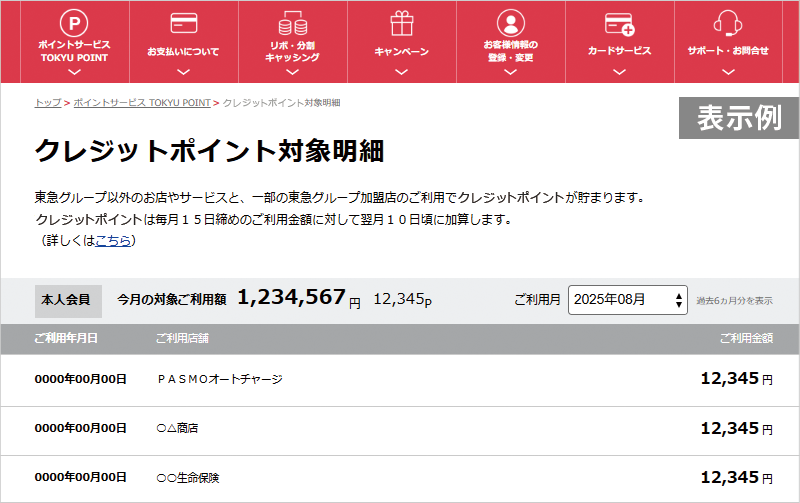This screenshot has width=800, height=503.
Task: Click the ＰＡＳＭＯオートチャージ transaction row
Action: pos(220,379)
